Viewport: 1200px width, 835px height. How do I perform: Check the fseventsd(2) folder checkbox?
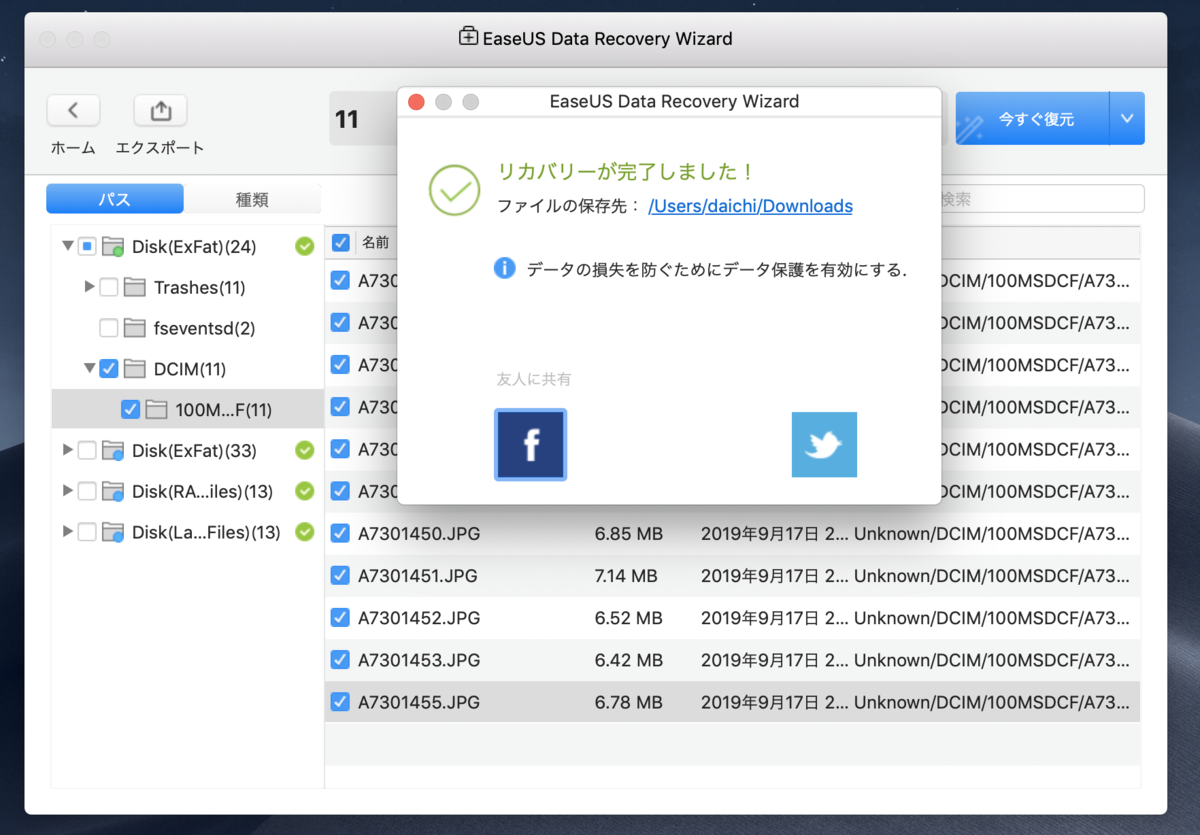pyautogui.click(x=109, y=328)
